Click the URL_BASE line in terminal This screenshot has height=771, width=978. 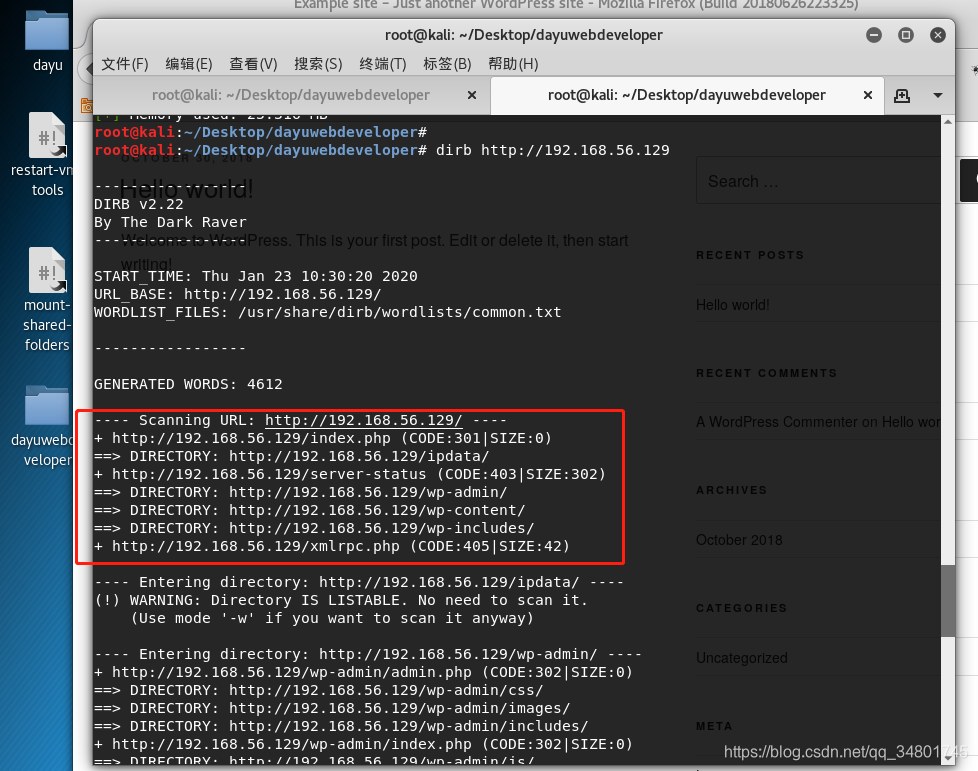238,294
